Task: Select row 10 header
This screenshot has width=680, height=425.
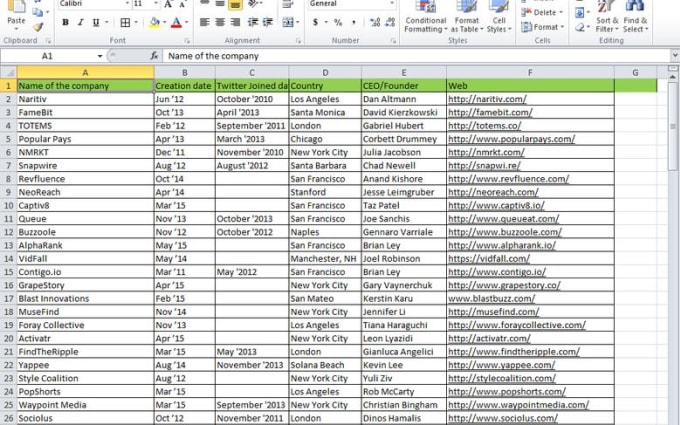Action: pos(8,205)
